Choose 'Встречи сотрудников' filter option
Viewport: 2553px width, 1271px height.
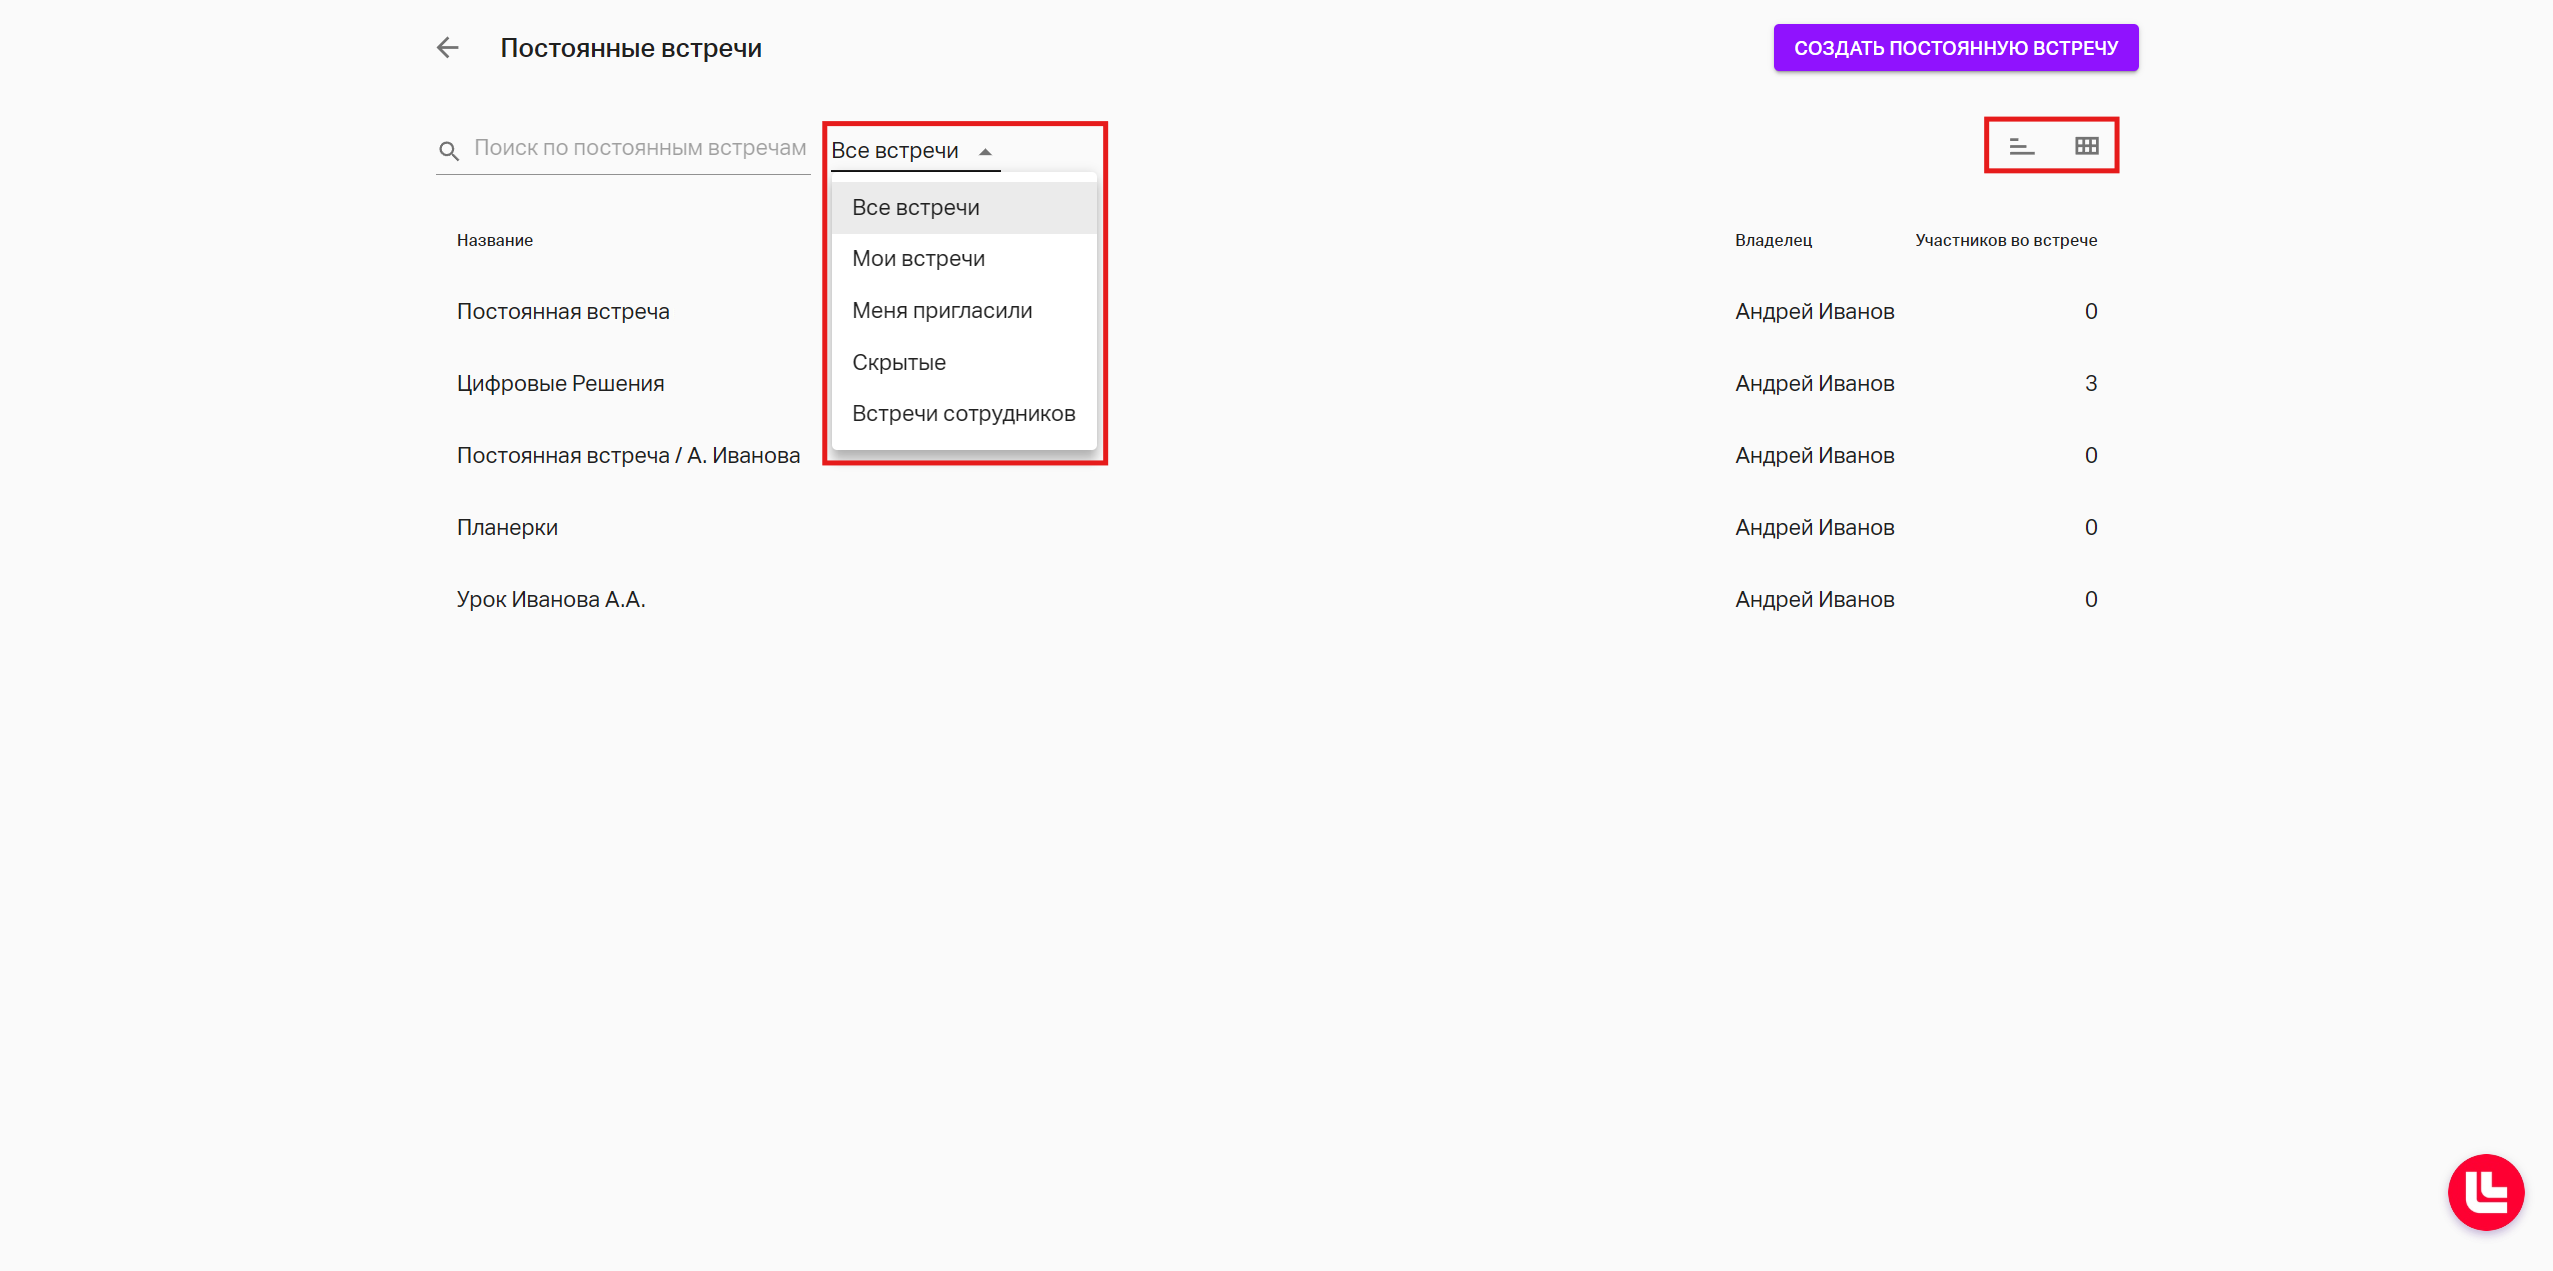tap(963, 414)
